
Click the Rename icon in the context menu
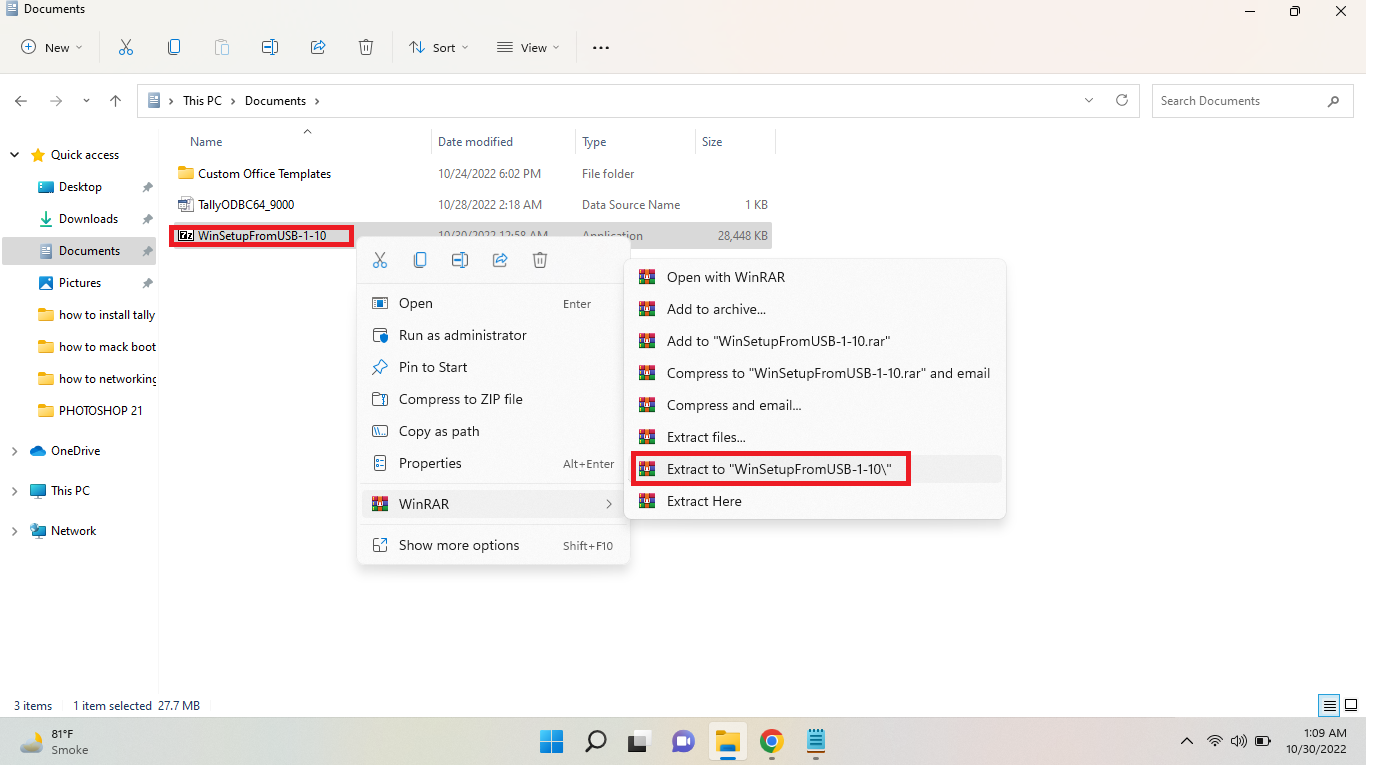point(460,260)
